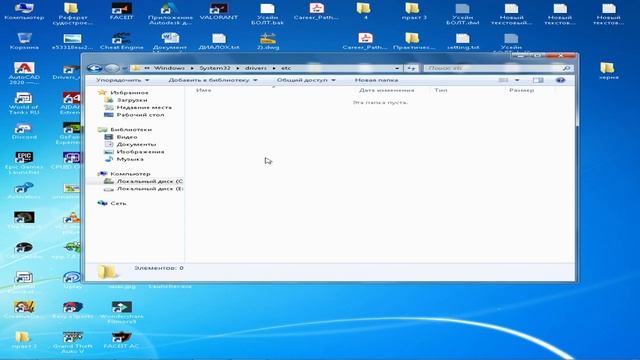Select Библиотеки in the navigation pane

tap(125, 129)
